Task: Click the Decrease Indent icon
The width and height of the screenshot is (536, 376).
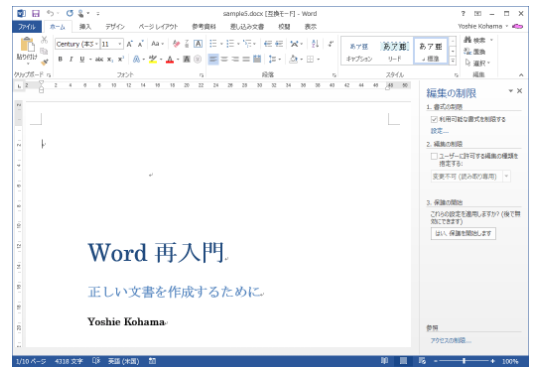Action: 268,43
